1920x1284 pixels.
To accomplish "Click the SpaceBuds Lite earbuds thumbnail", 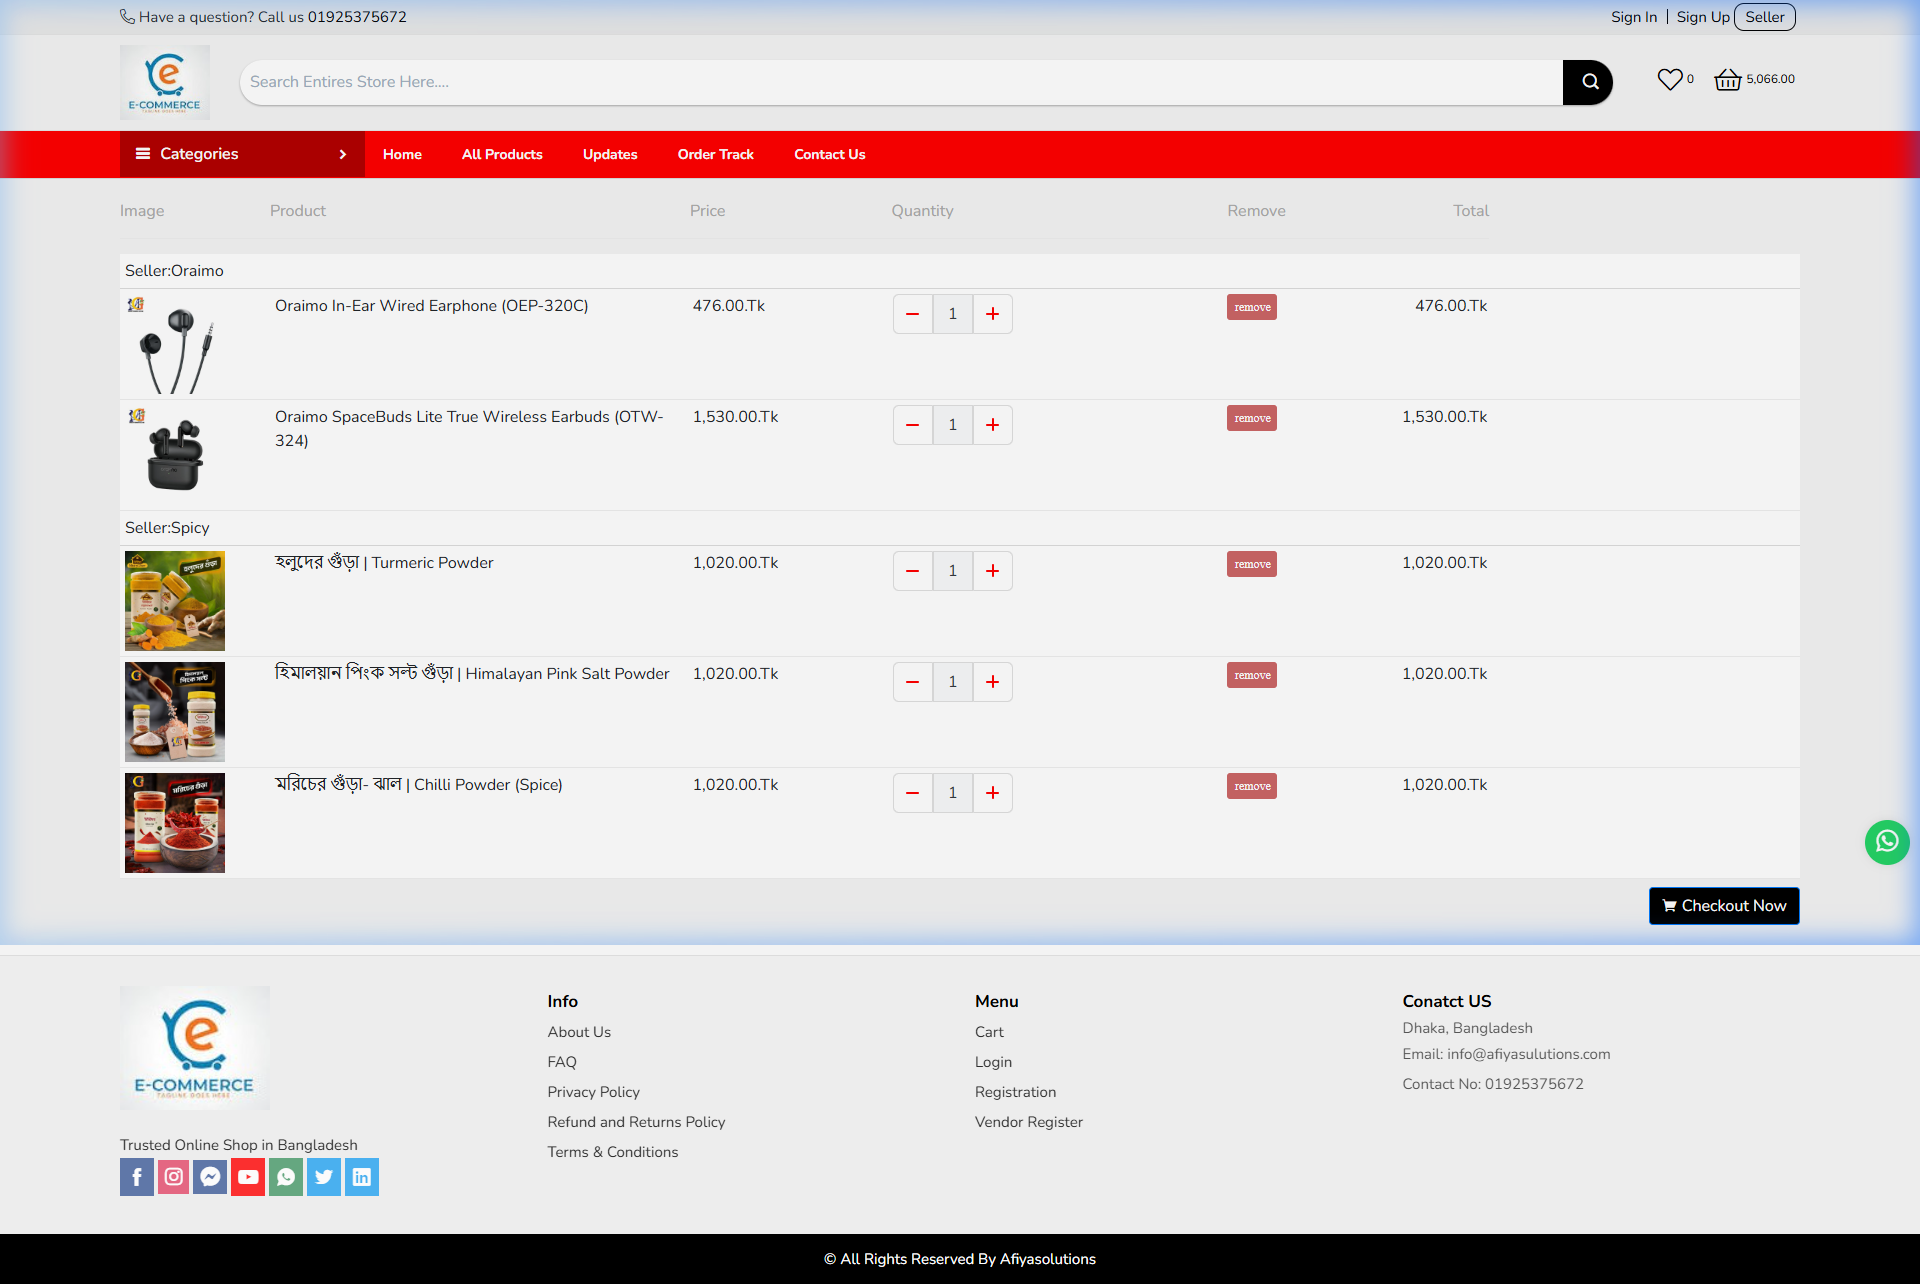I will (x=174, y=453).
